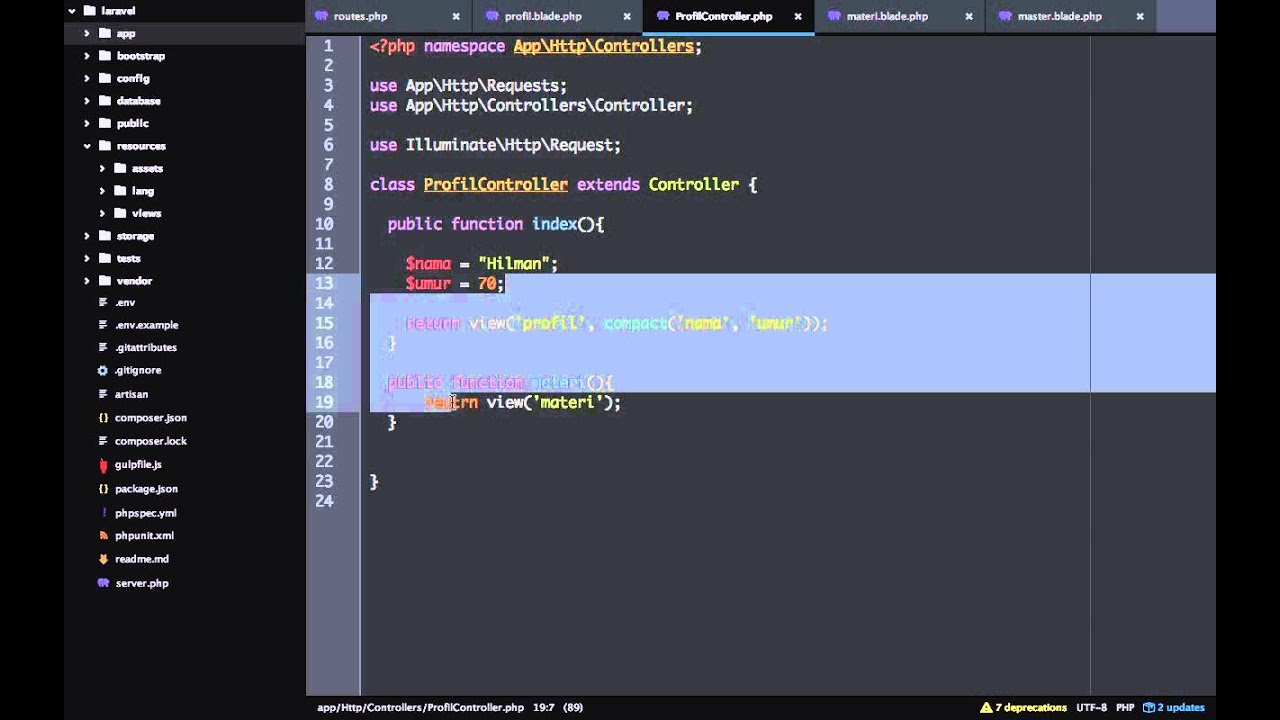Image resolution: width=1280 pixels, height=720 pixels.
Task: Close the profil.blade.php tab
Action: click(627, 16)
